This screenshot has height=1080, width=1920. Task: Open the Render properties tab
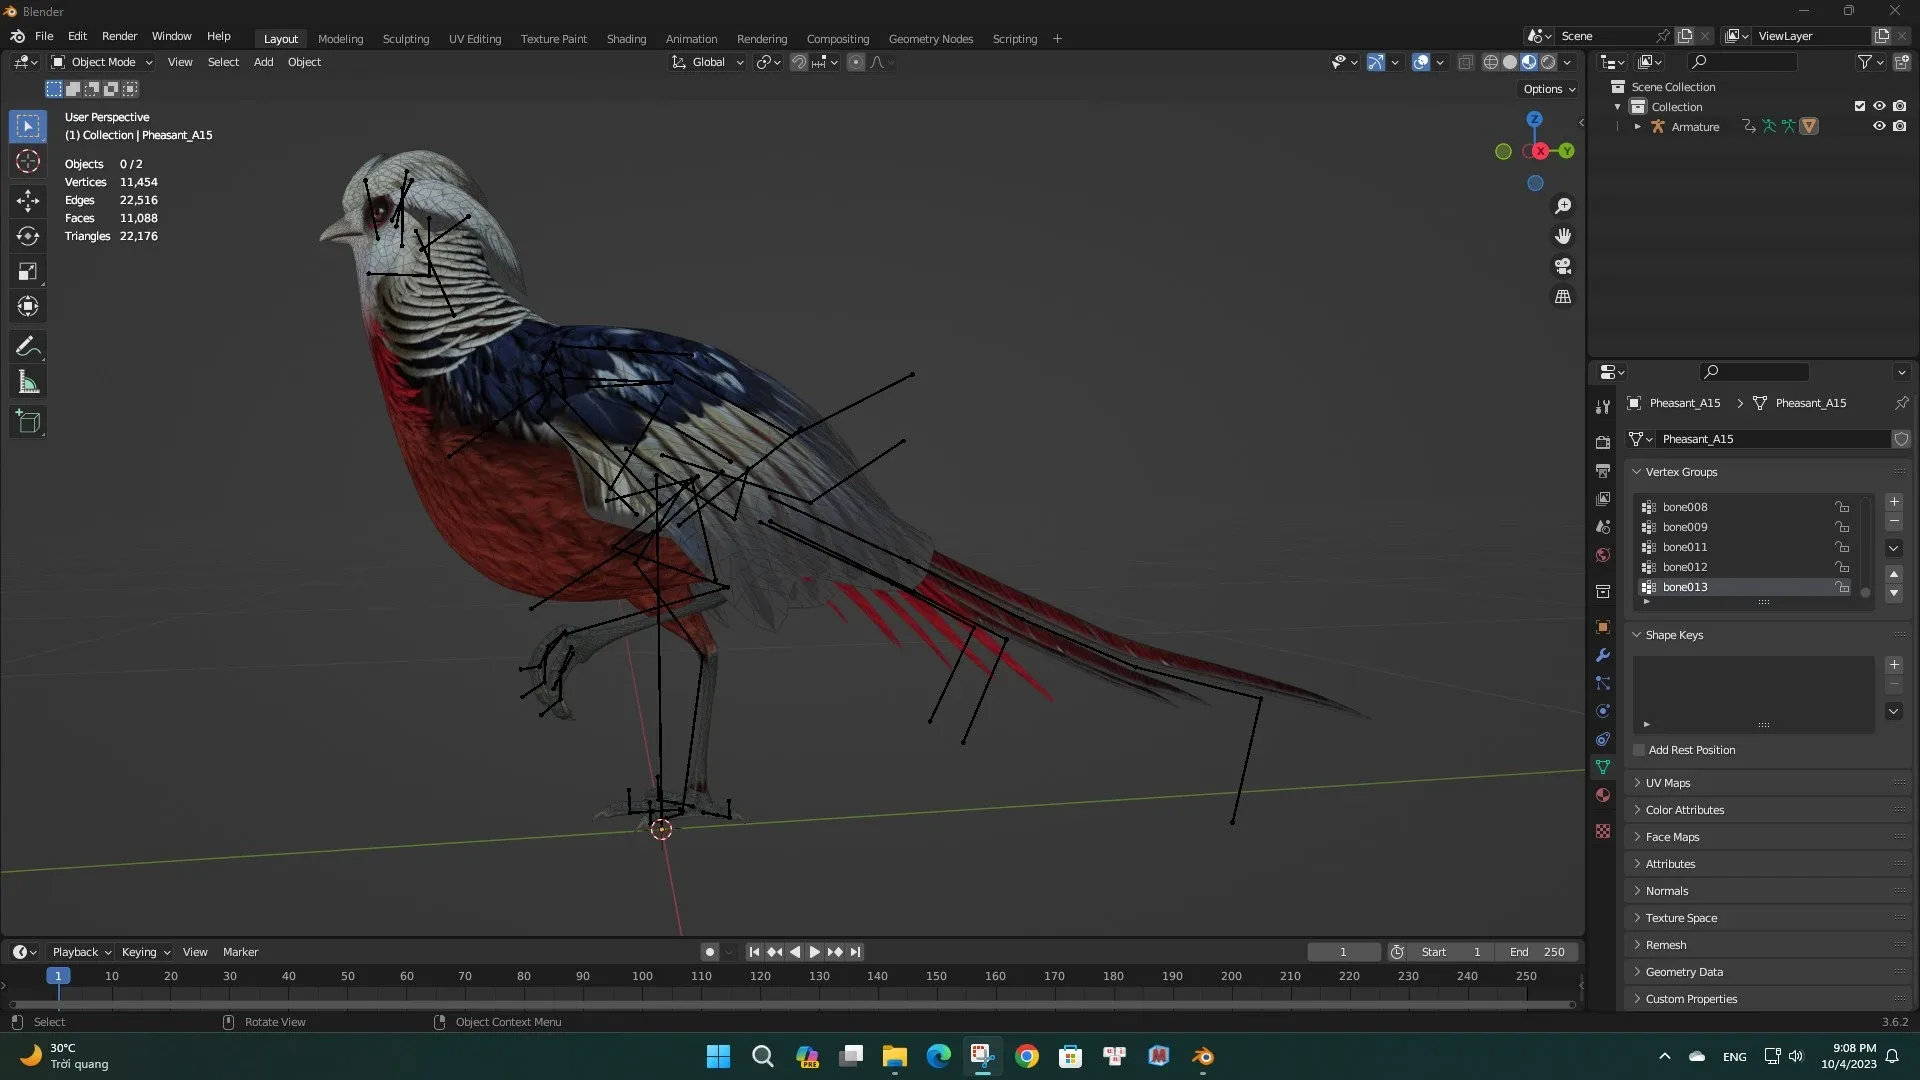tap(1603, 442)
